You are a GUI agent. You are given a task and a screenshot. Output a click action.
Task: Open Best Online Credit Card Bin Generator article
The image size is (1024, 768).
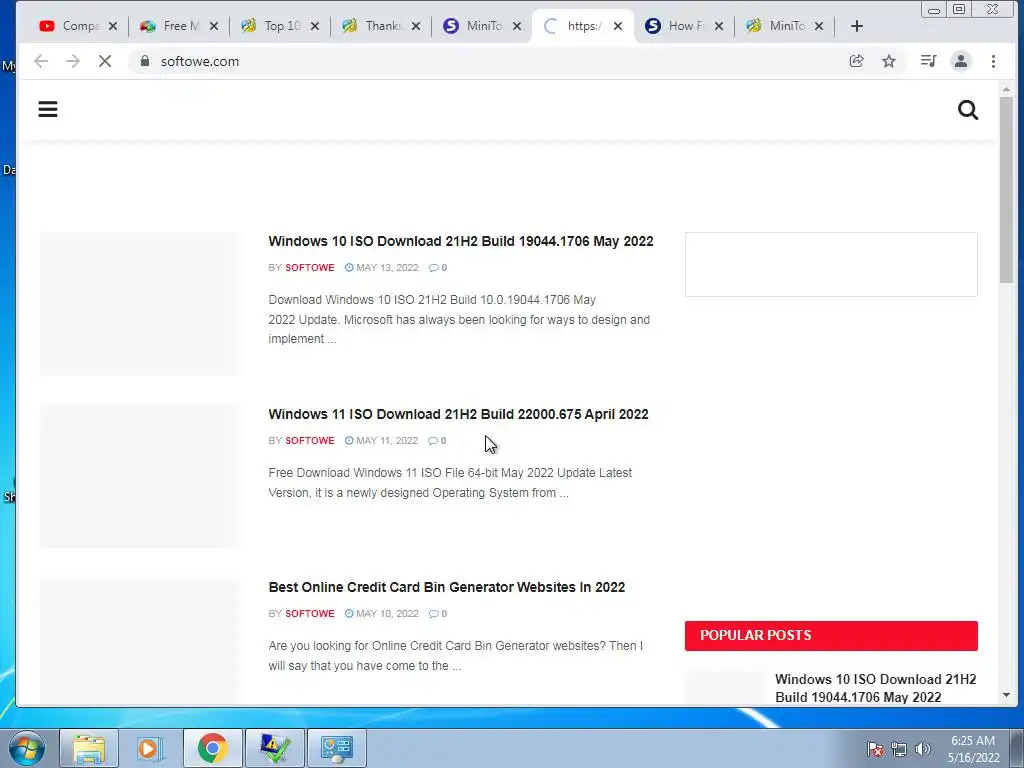tap(447, 587)
